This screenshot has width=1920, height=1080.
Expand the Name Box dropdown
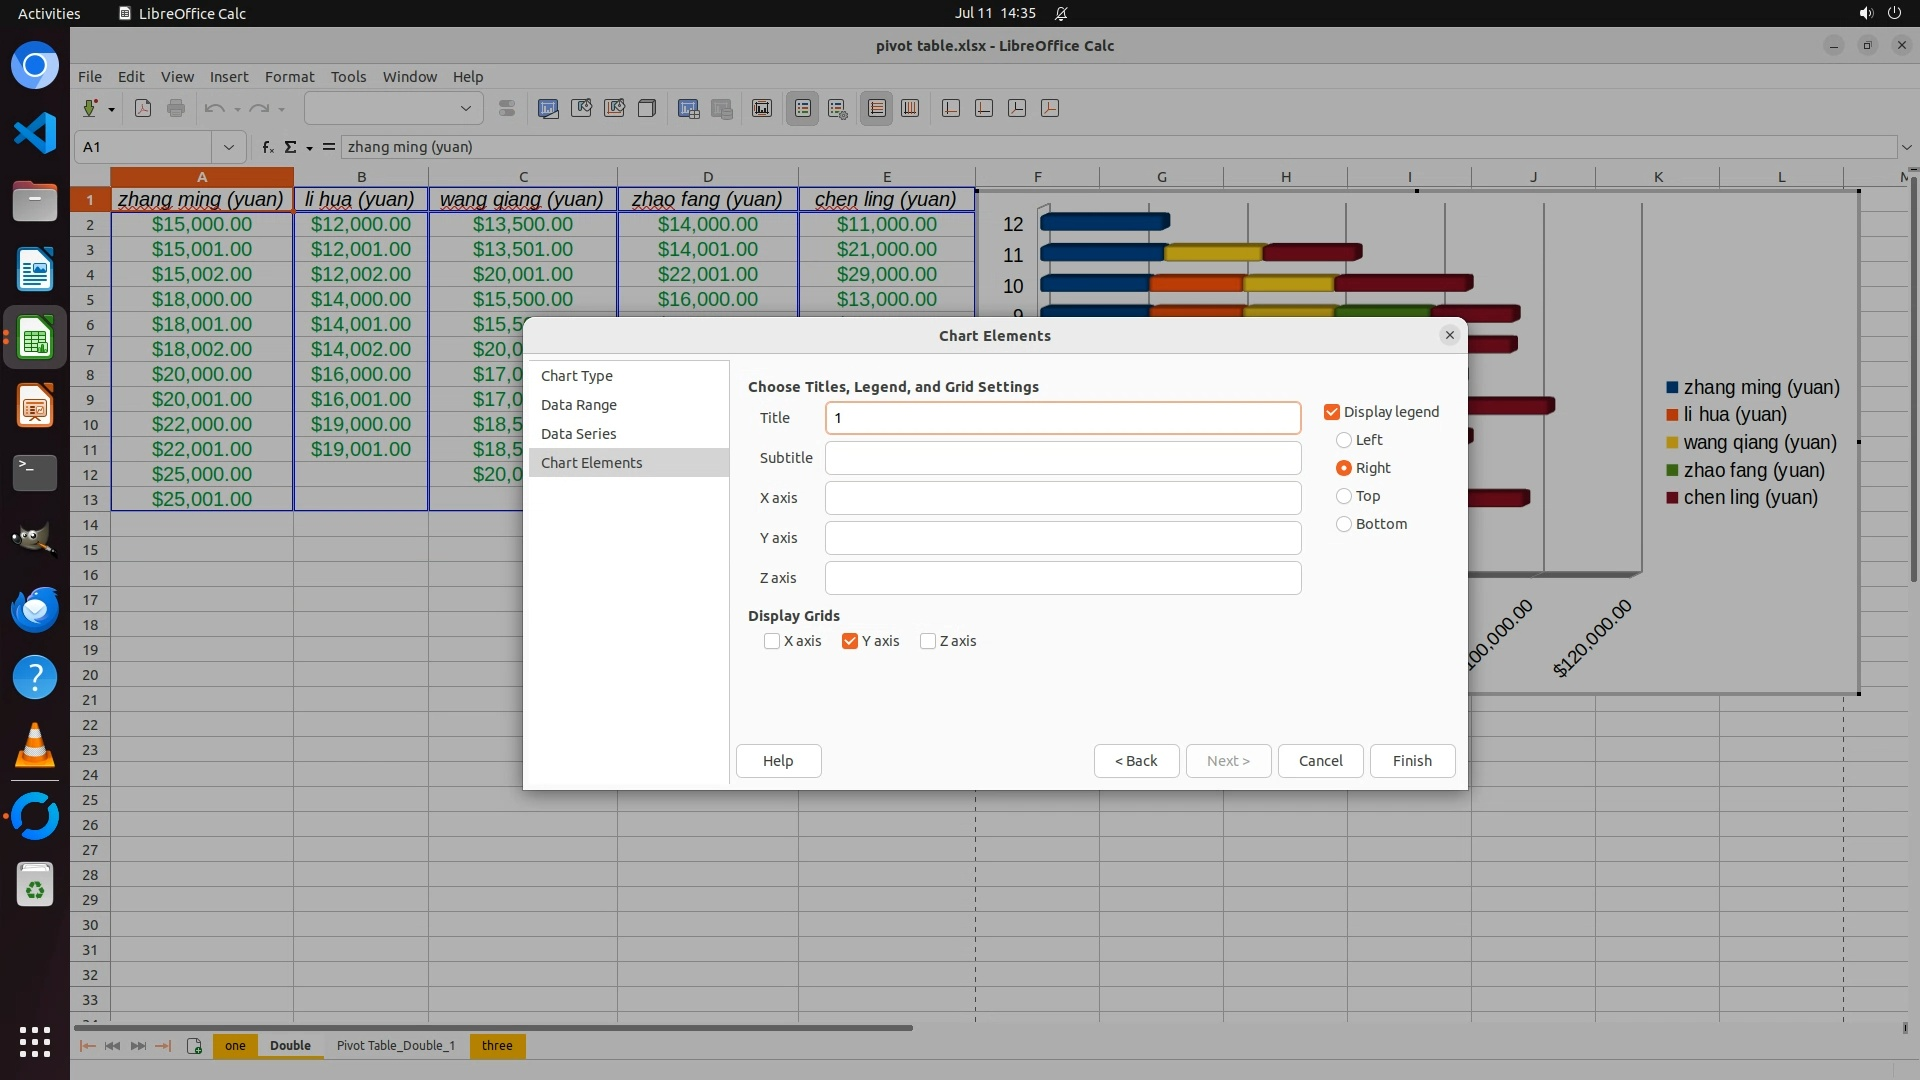[229, 147]
